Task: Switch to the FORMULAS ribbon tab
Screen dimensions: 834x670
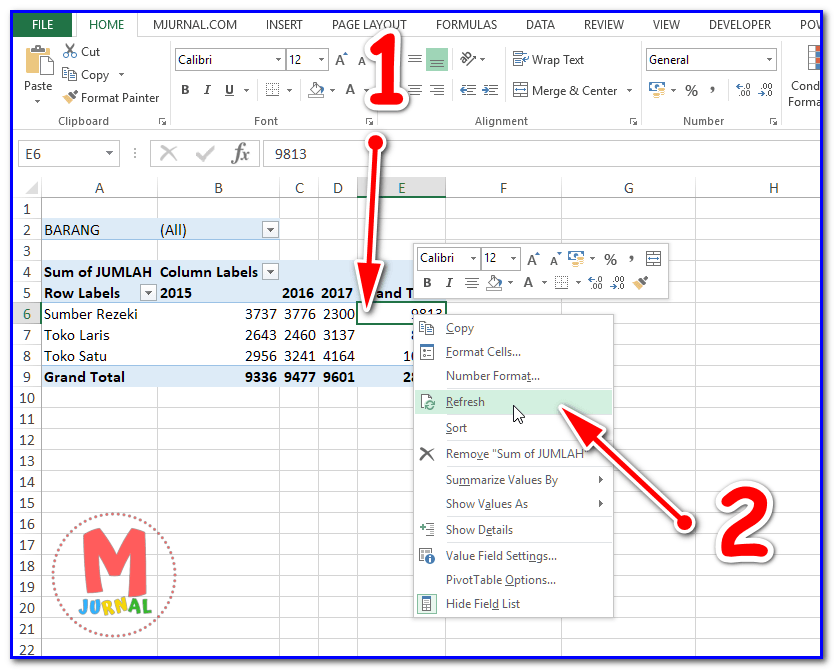Action: coord(466,24)
